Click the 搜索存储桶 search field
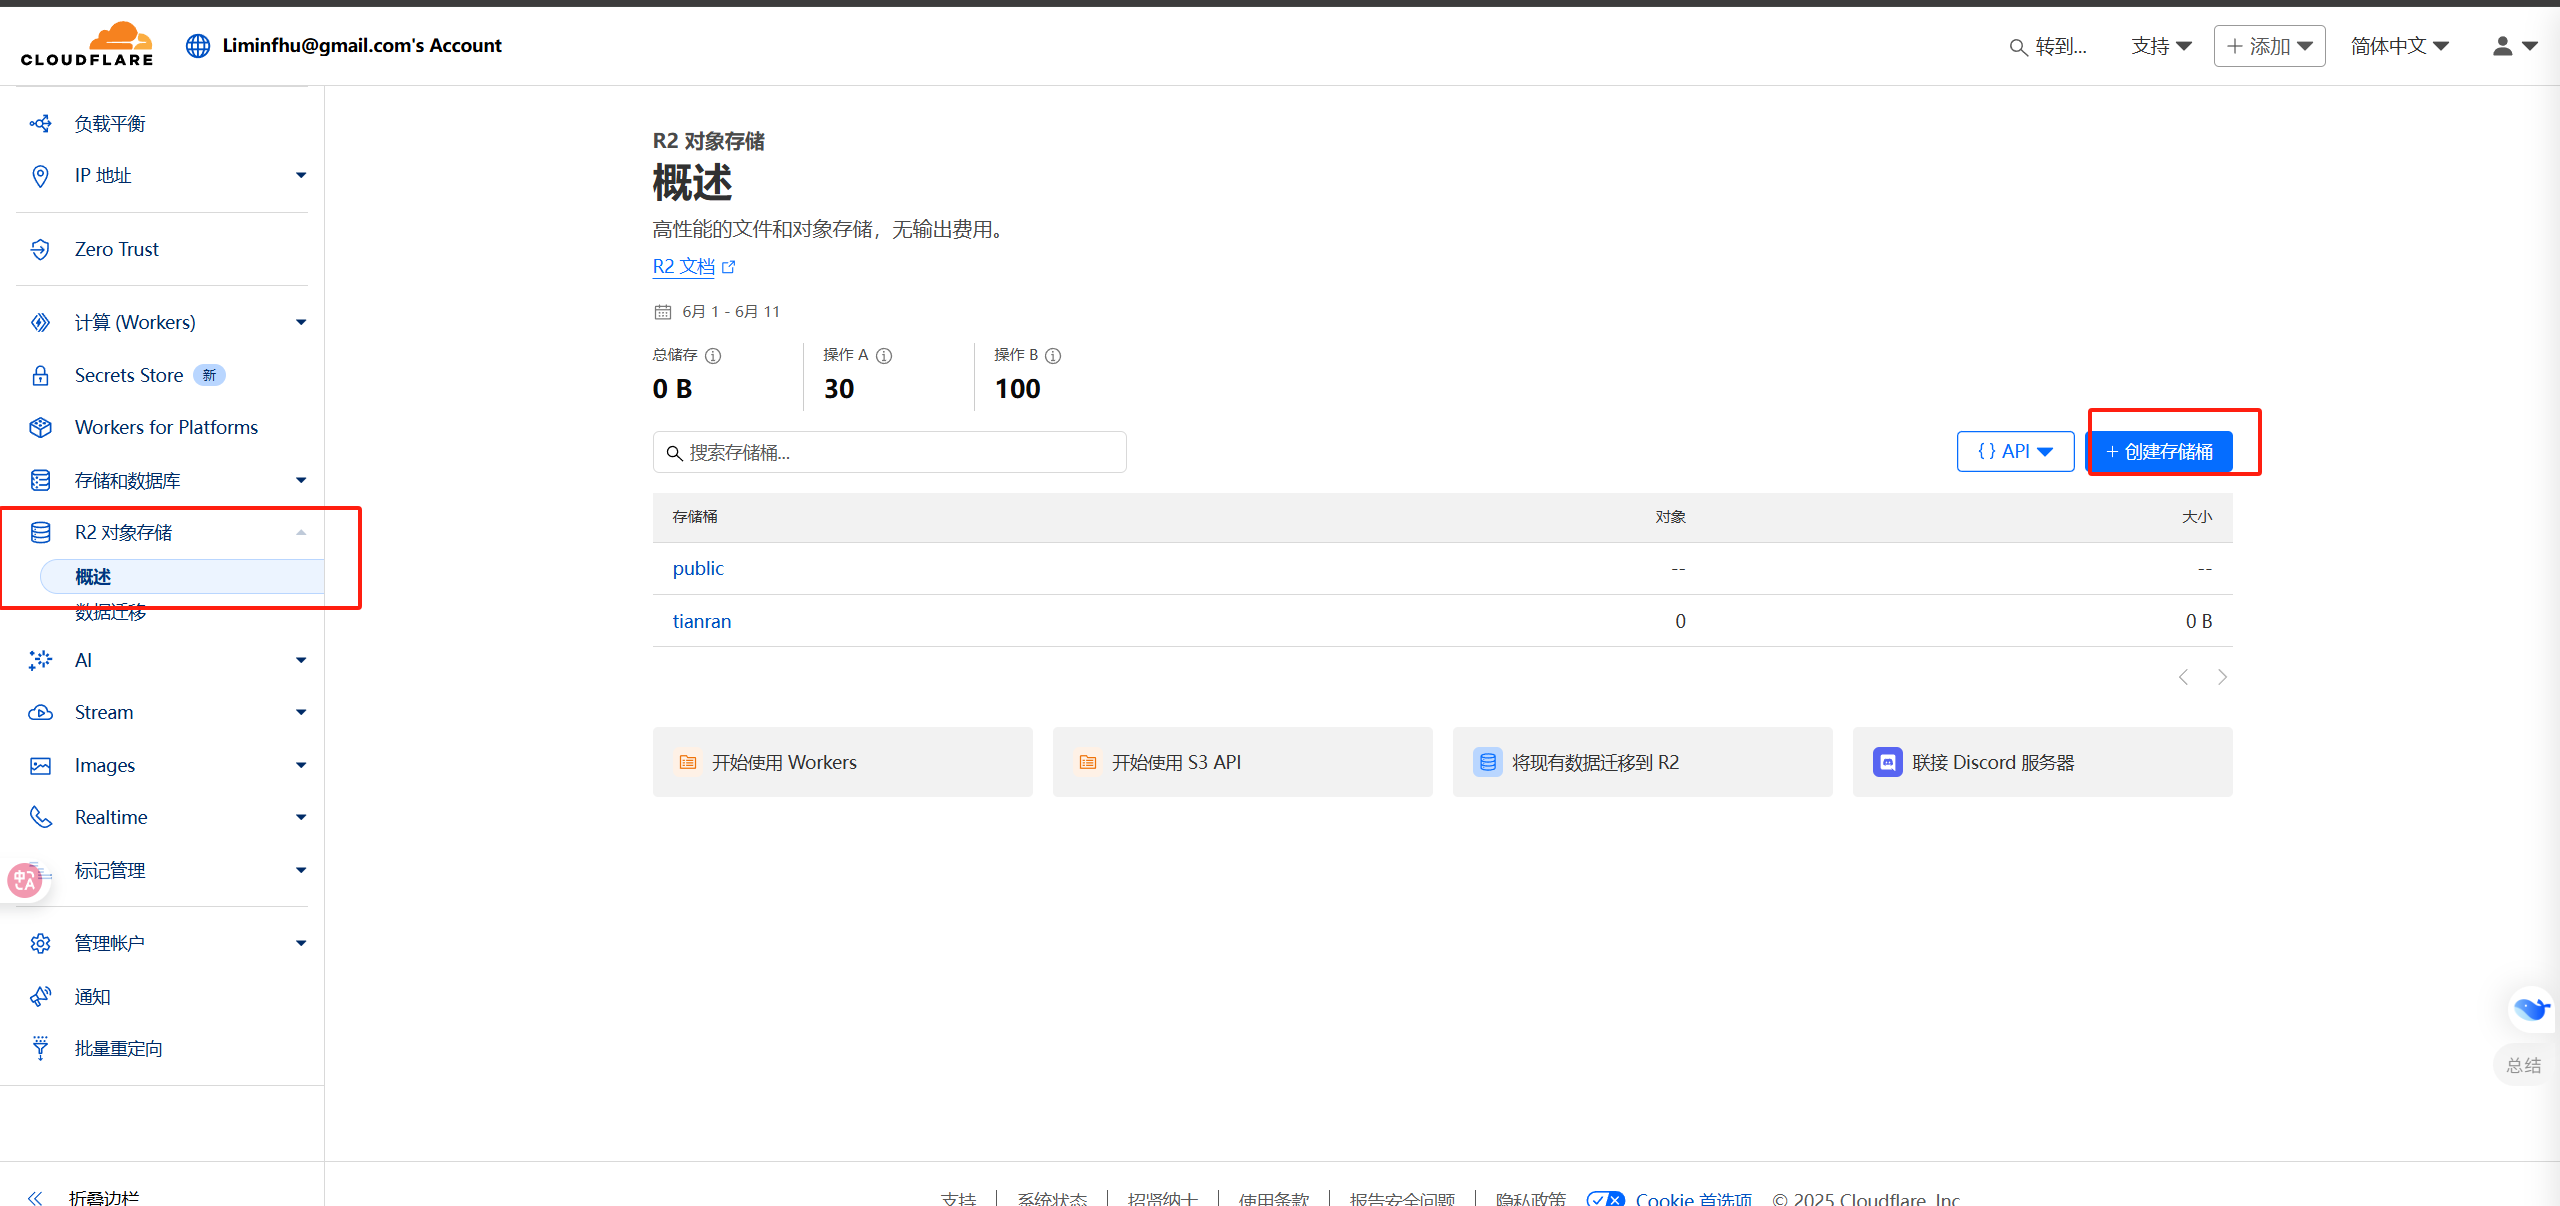The image size is (2560, 1206). pos(890,453)
